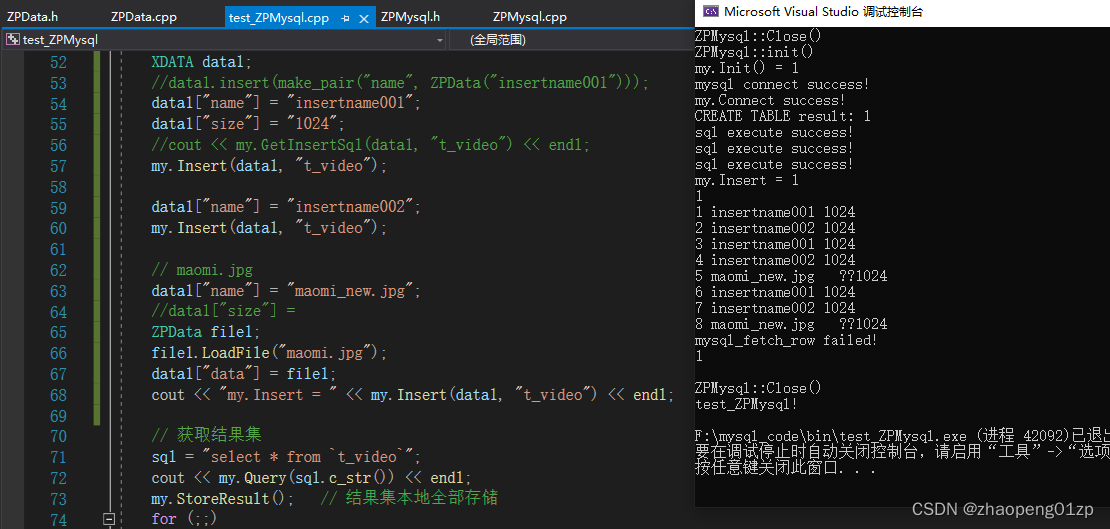Click the "insertname002" assignment line
Image resolution: width=1110 pixels, height=529 pixels.
click(286, 207)
